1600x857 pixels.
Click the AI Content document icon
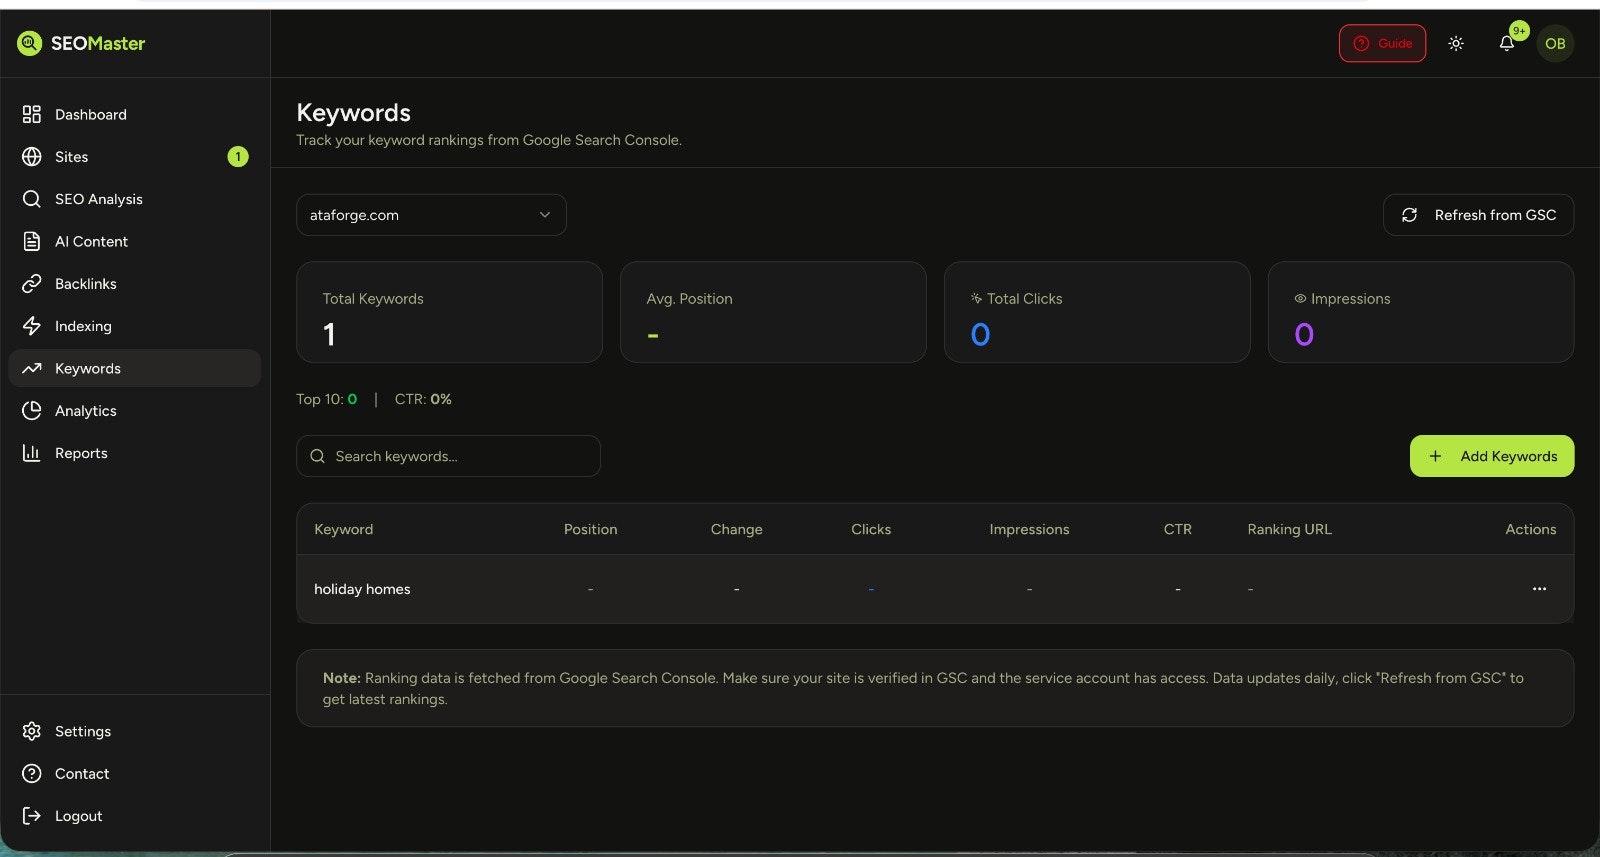pyautogui.click(x=32, y=241)
